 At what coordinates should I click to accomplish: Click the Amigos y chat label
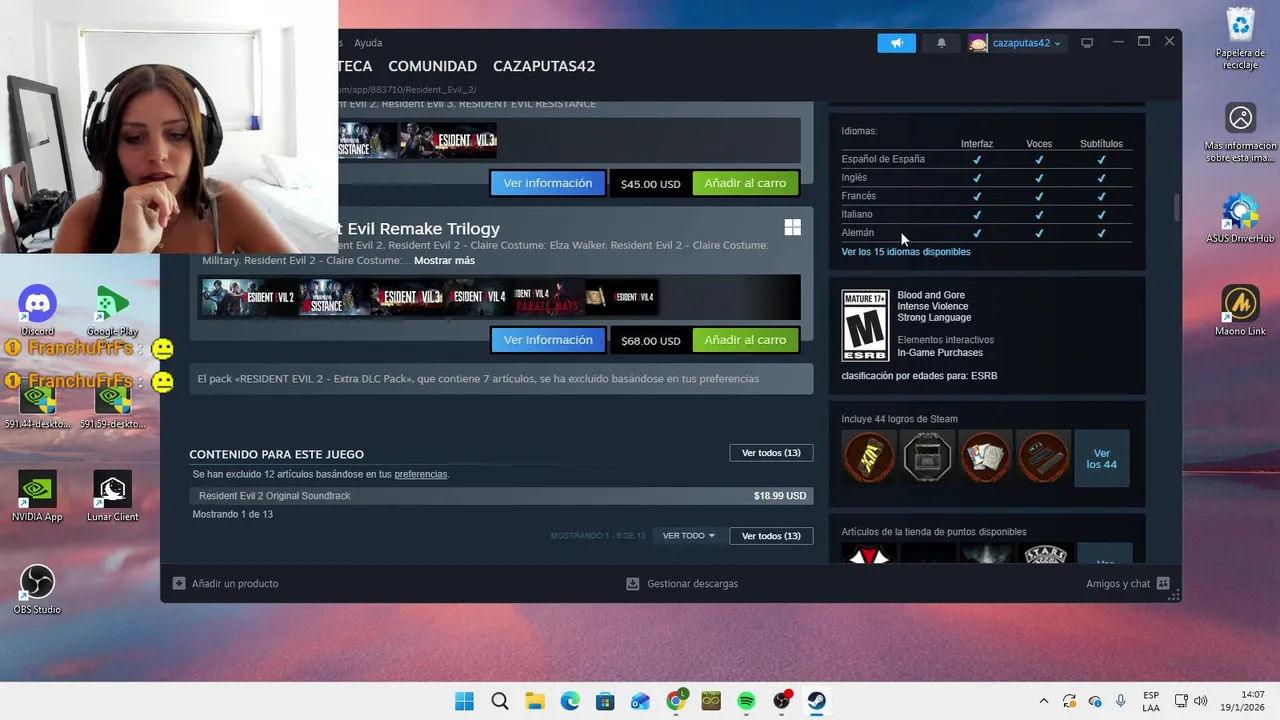pos(1118,583)
